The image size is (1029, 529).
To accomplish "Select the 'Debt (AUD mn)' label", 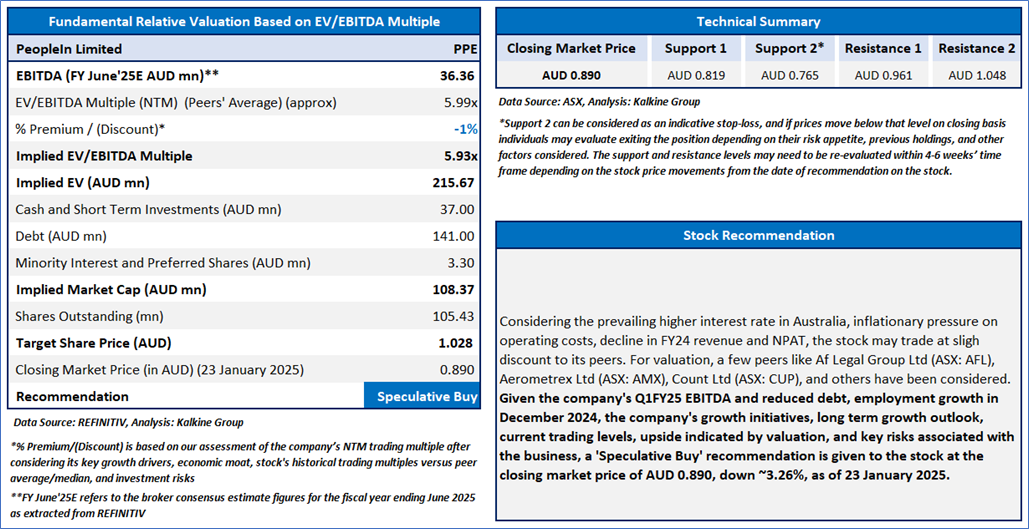I will pyautogui.click(x=61, y=236).
